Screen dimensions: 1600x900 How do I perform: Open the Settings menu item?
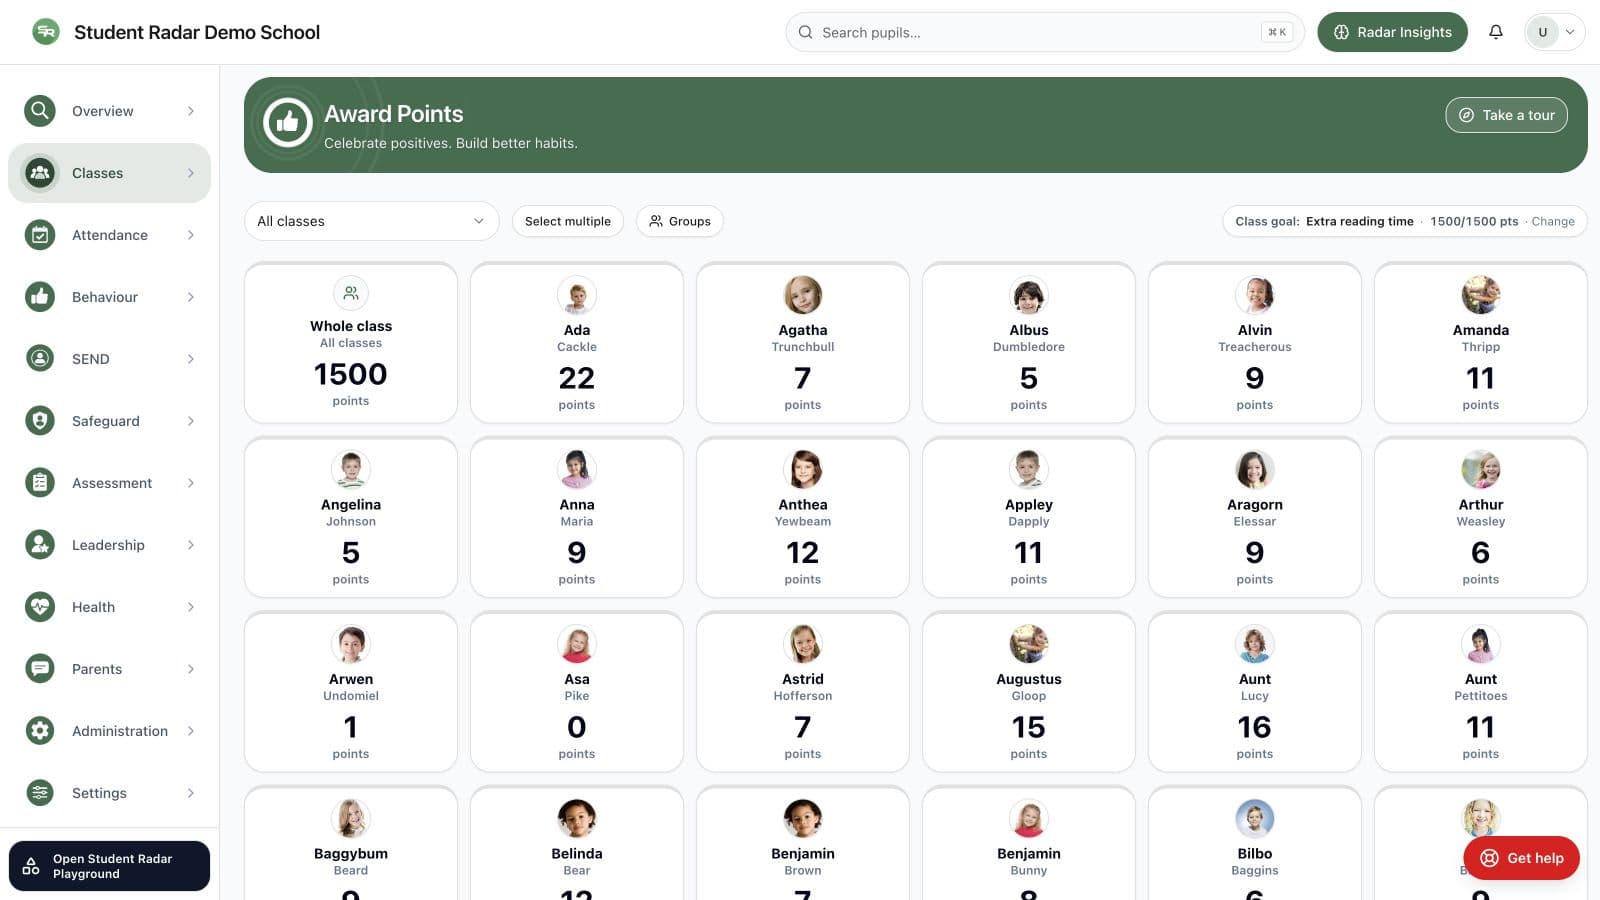tap(110, 793)
